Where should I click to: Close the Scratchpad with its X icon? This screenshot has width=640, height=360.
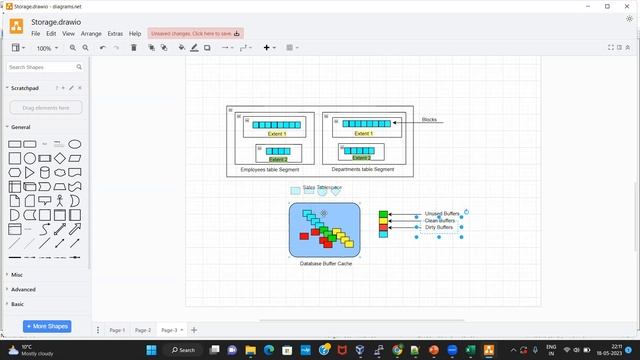[80, 88]
